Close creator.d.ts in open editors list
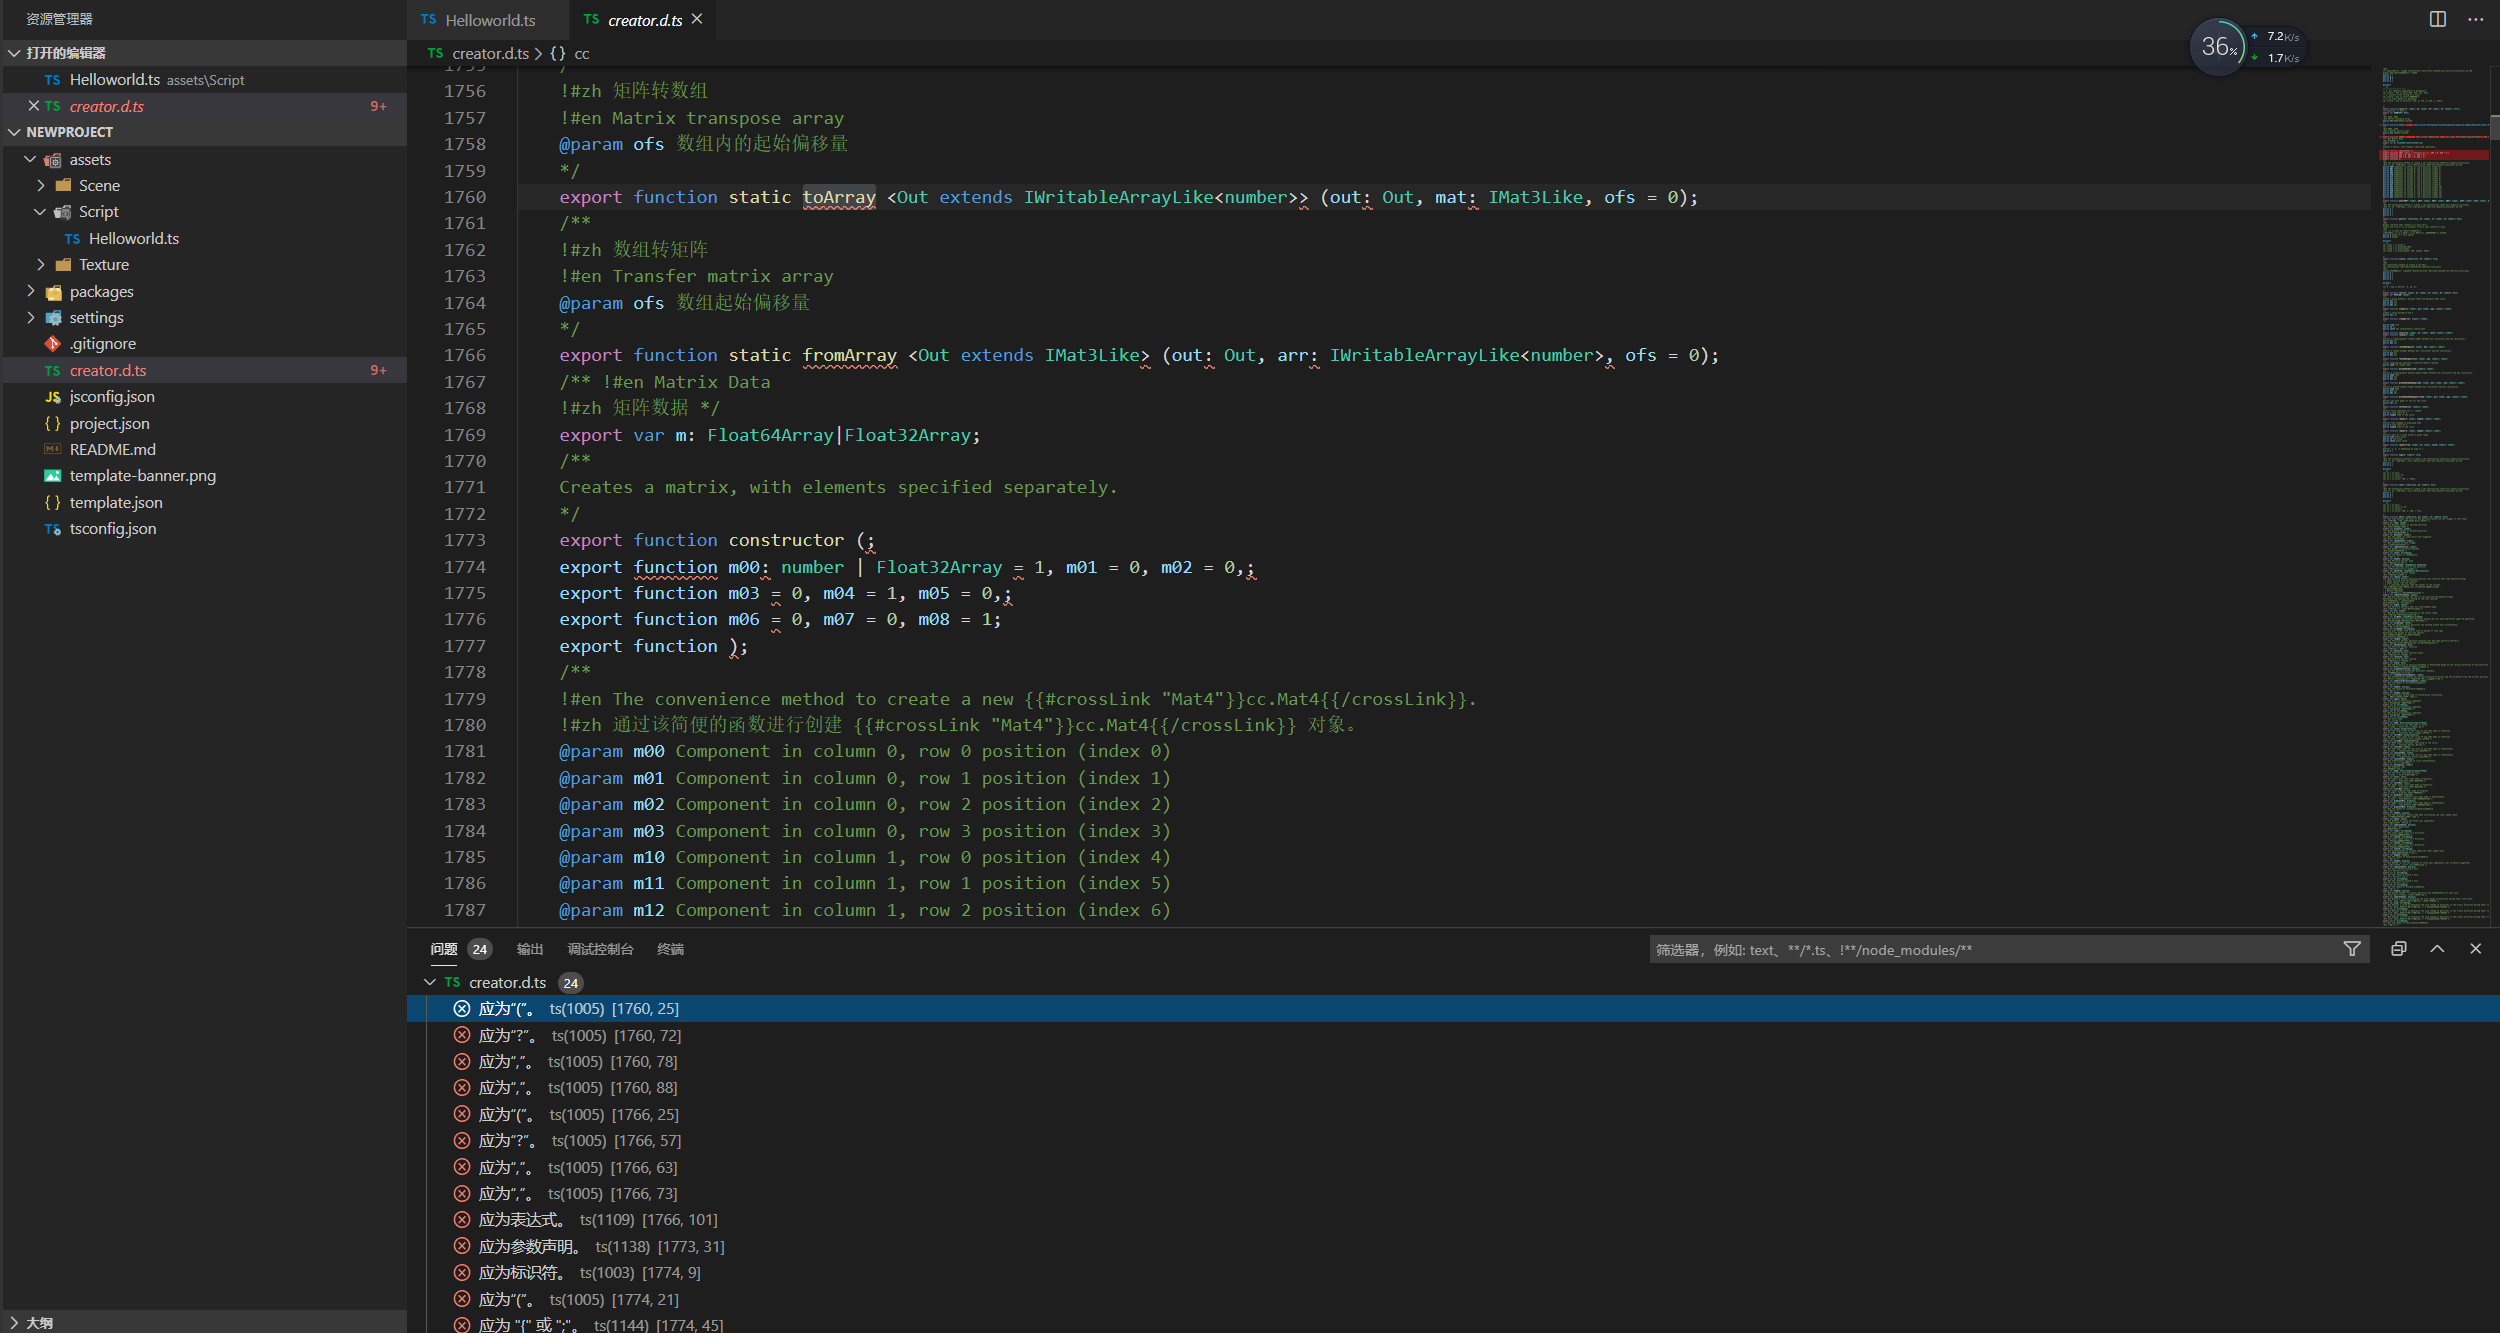The image size is (2500, 1333). tap(33, 106)
